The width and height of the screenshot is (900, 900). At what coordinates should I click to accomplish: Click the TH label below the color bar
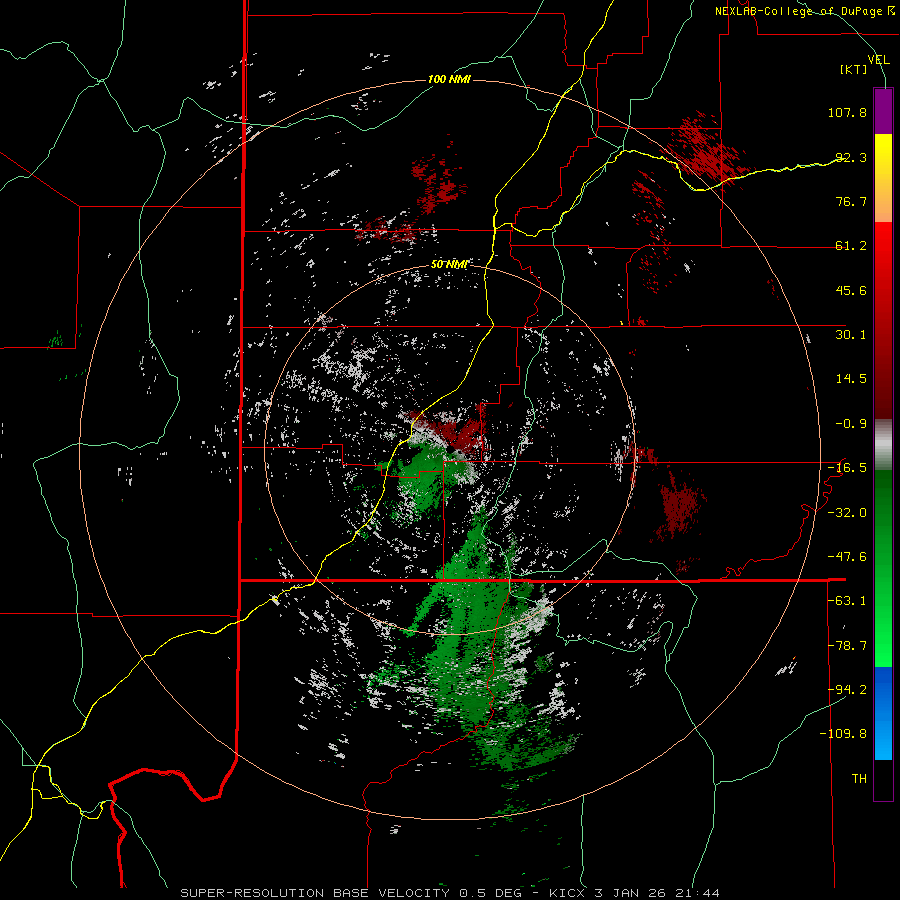[859, 779]
